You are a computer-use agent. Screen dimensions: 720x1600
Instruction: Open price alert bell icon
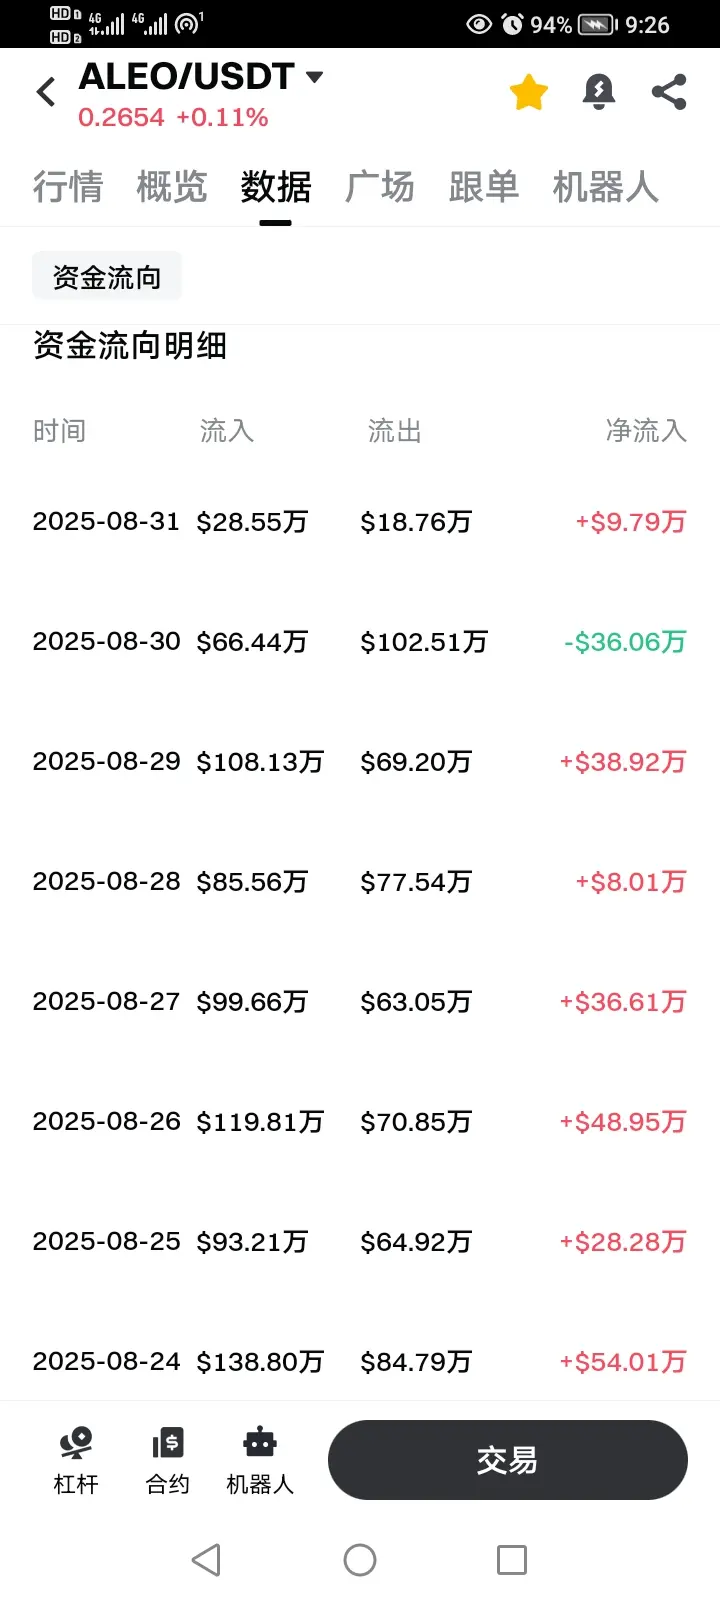(599, 92)
